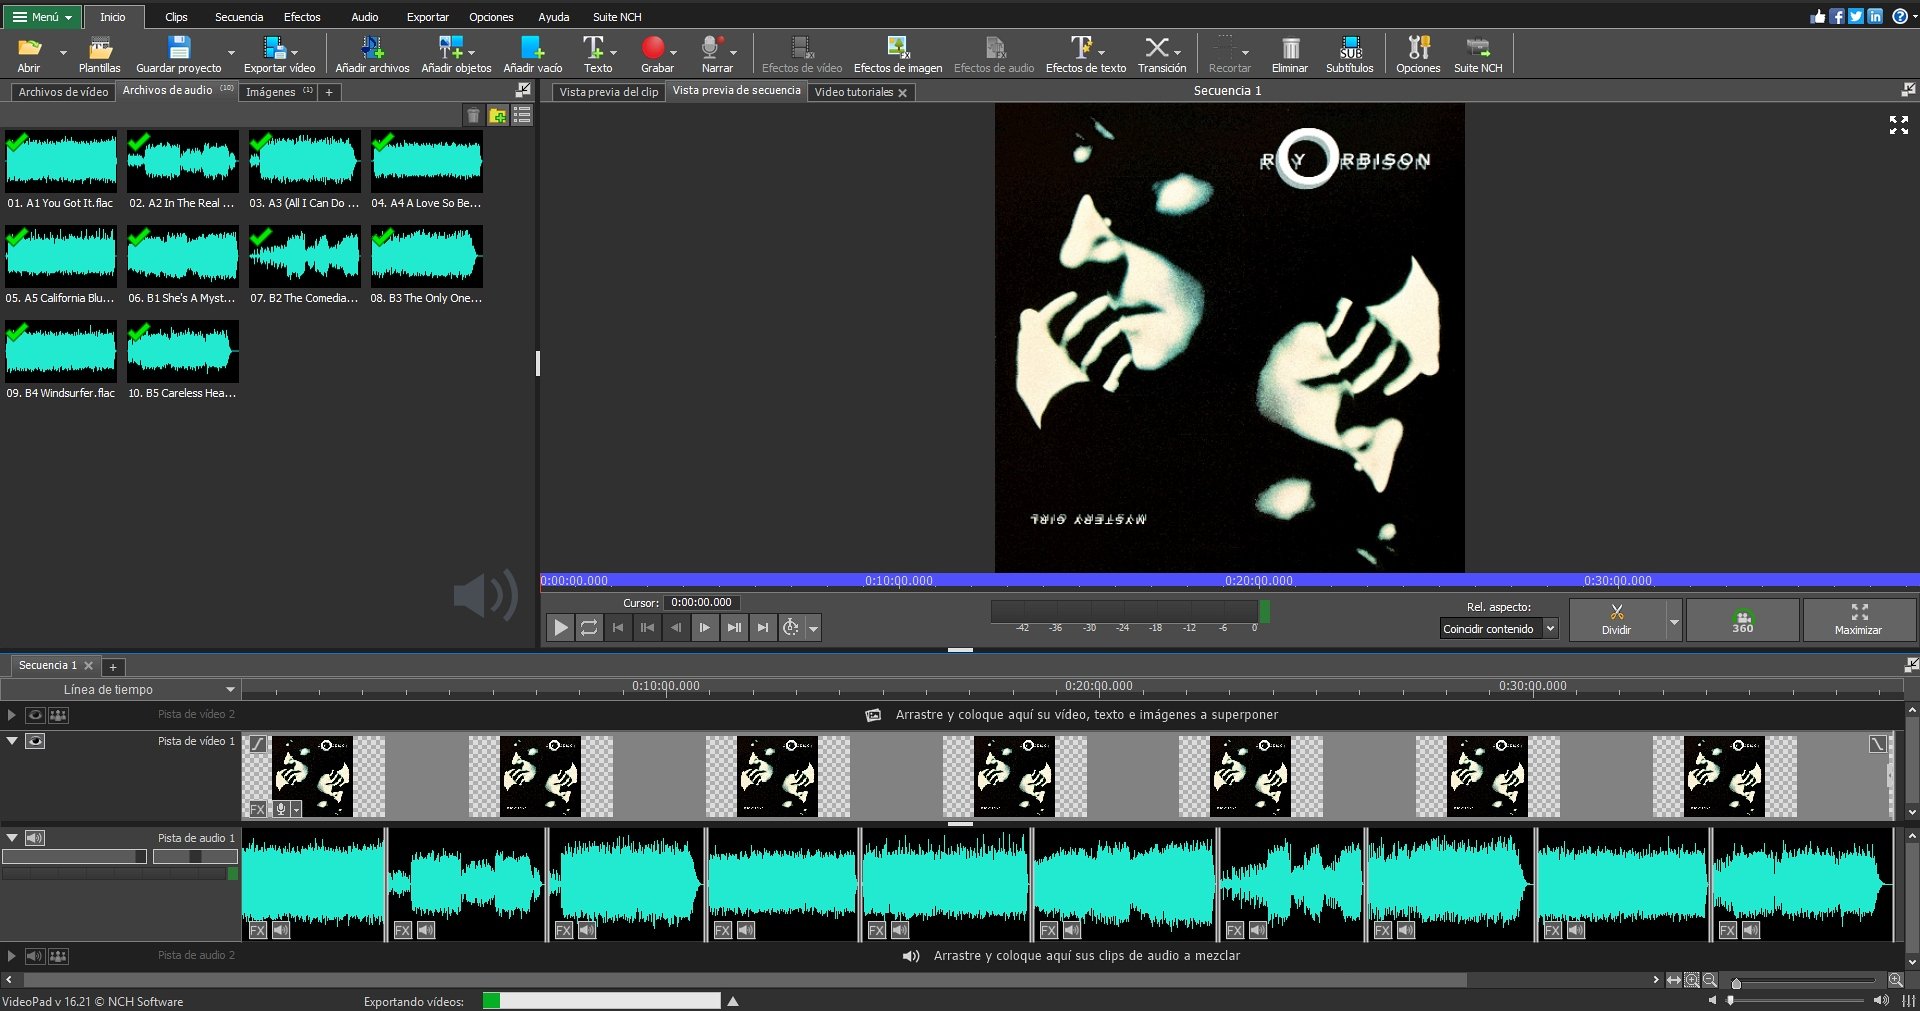
Task: Create a new folder in the media bin
Action: click(498, 116)
